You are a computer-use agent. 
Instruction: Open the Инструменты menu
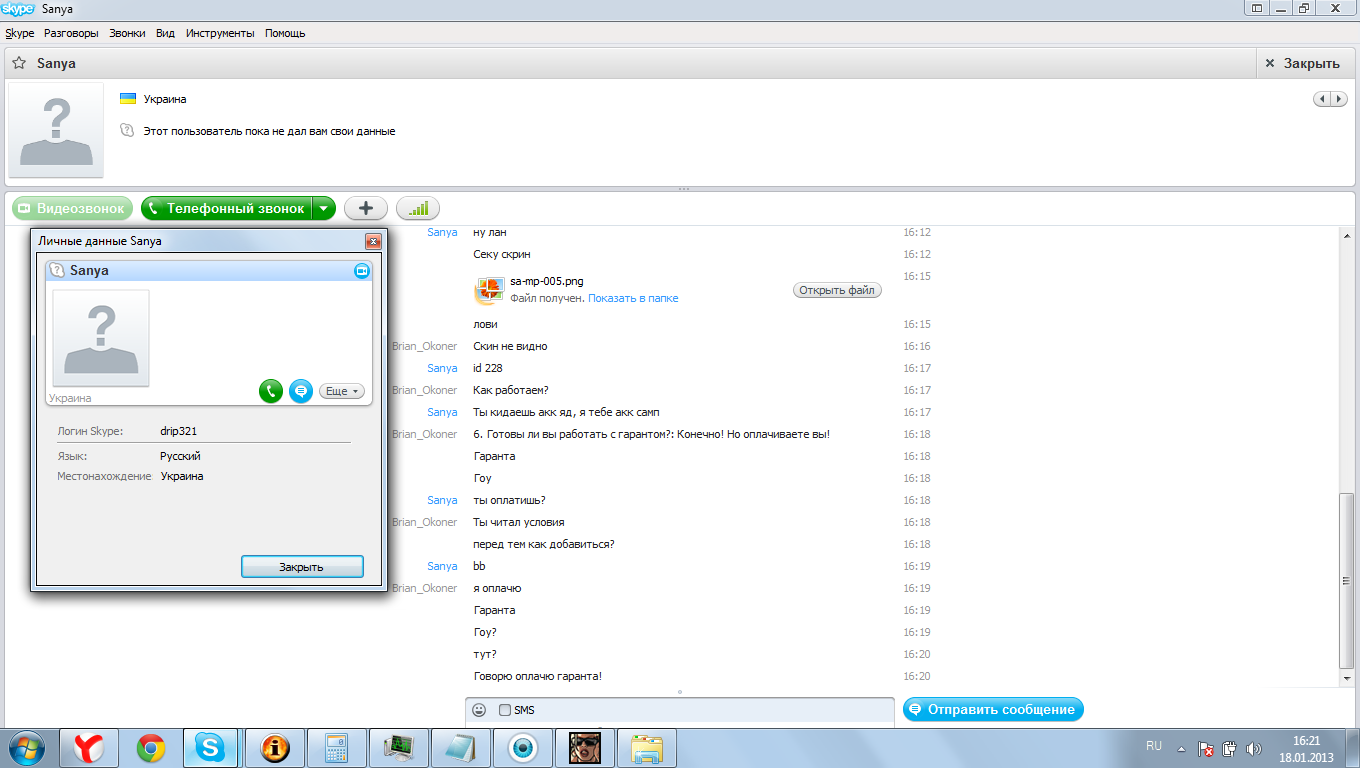220,33
